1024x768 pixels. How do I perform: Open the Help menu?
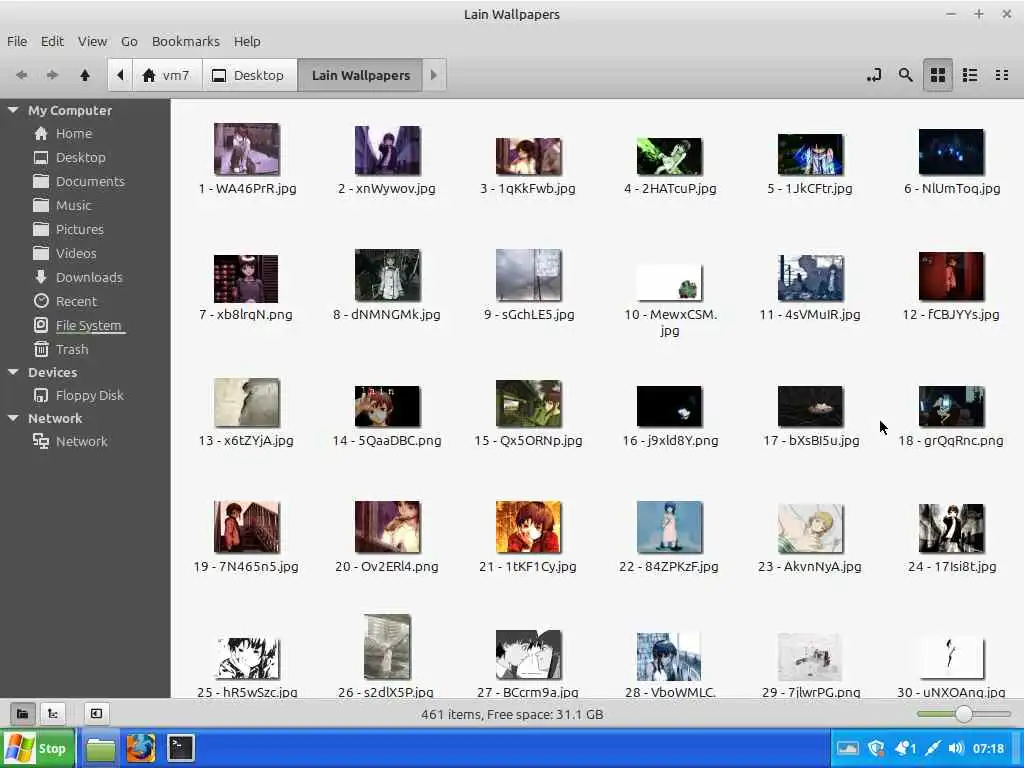tap(247, 41)
